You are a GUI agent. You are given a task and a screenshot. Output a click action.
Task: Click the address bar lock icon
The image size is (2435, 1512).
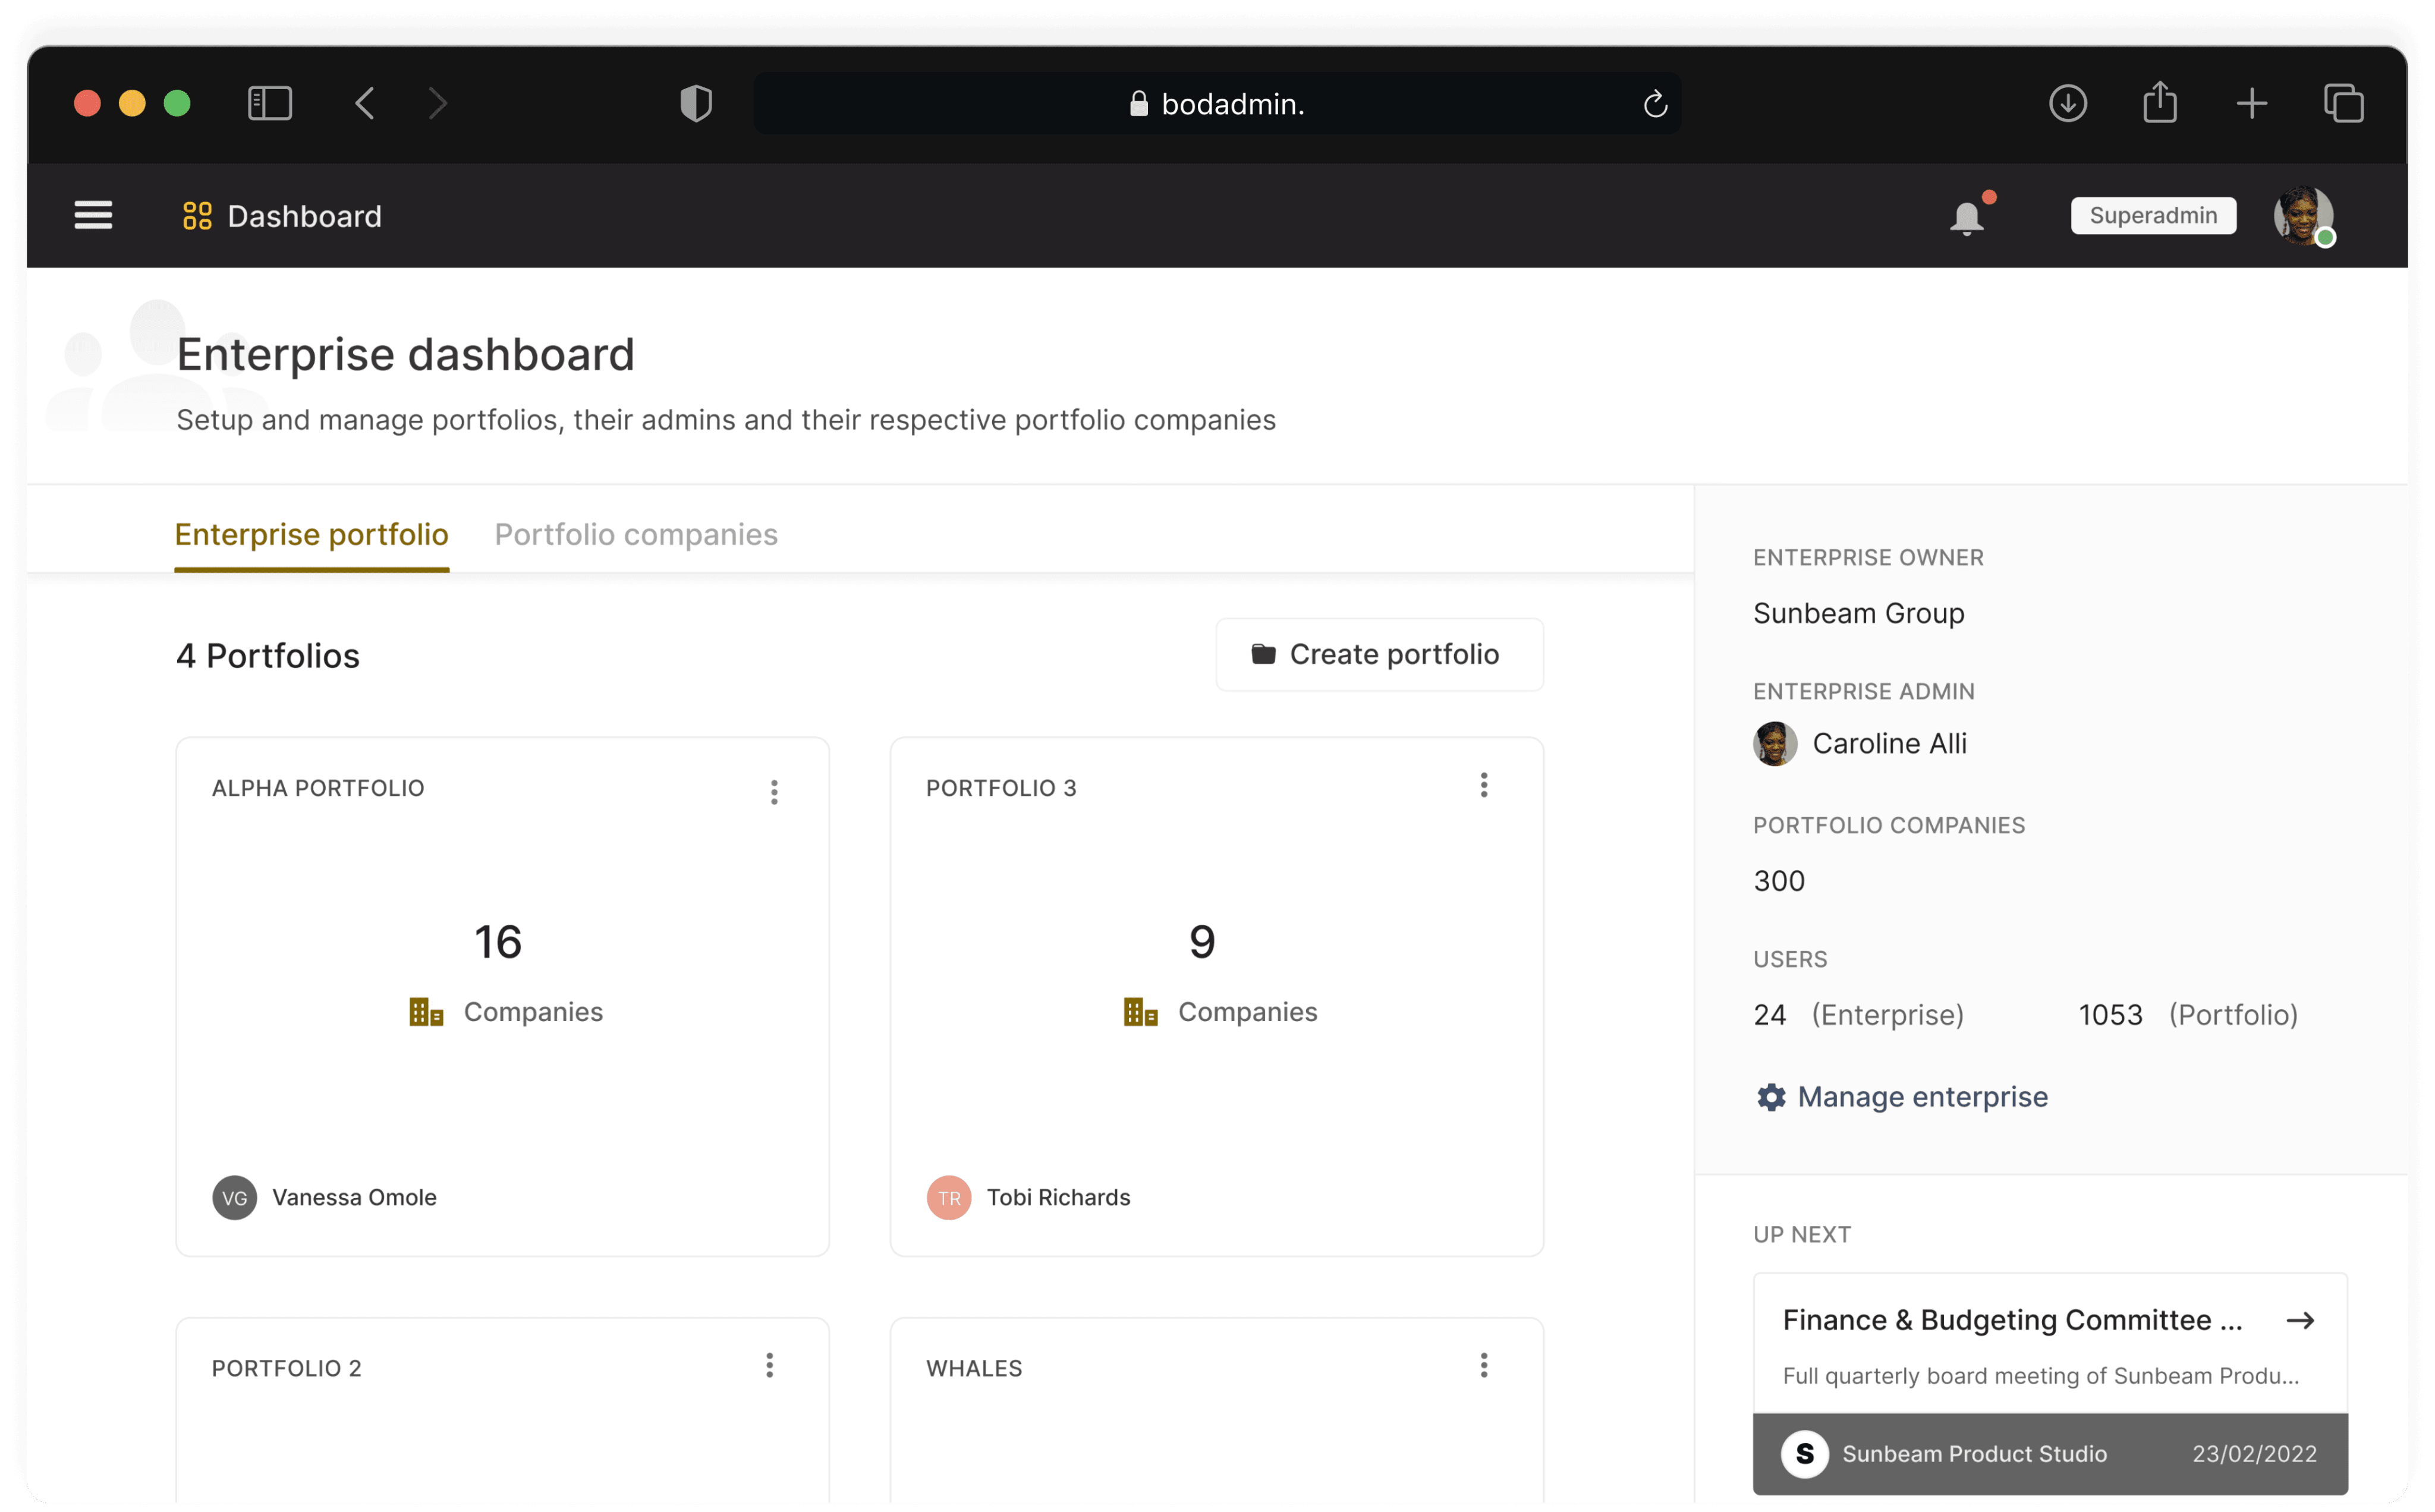click(x=1138, y=103)
